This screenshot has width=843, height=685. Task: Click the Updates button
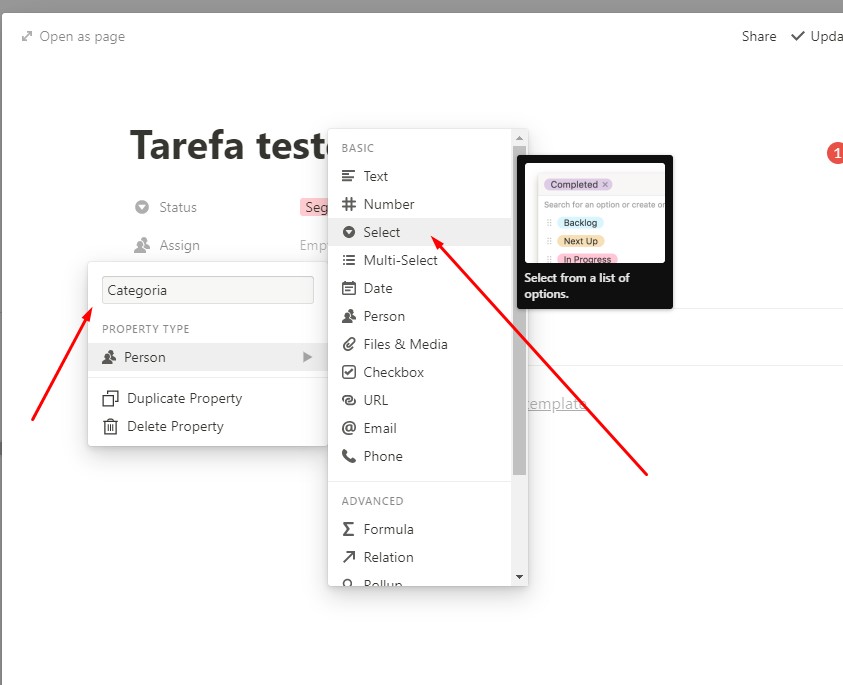click(817, 36)
